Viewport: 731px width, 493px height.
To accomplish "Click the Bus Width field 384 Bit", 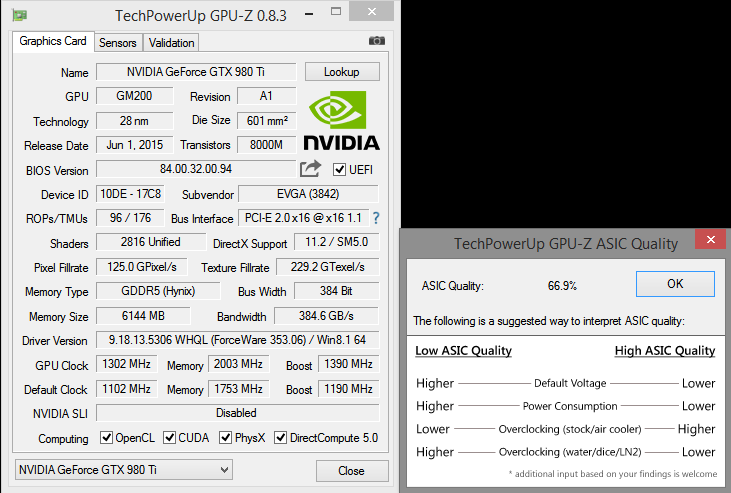I will 337,291.
